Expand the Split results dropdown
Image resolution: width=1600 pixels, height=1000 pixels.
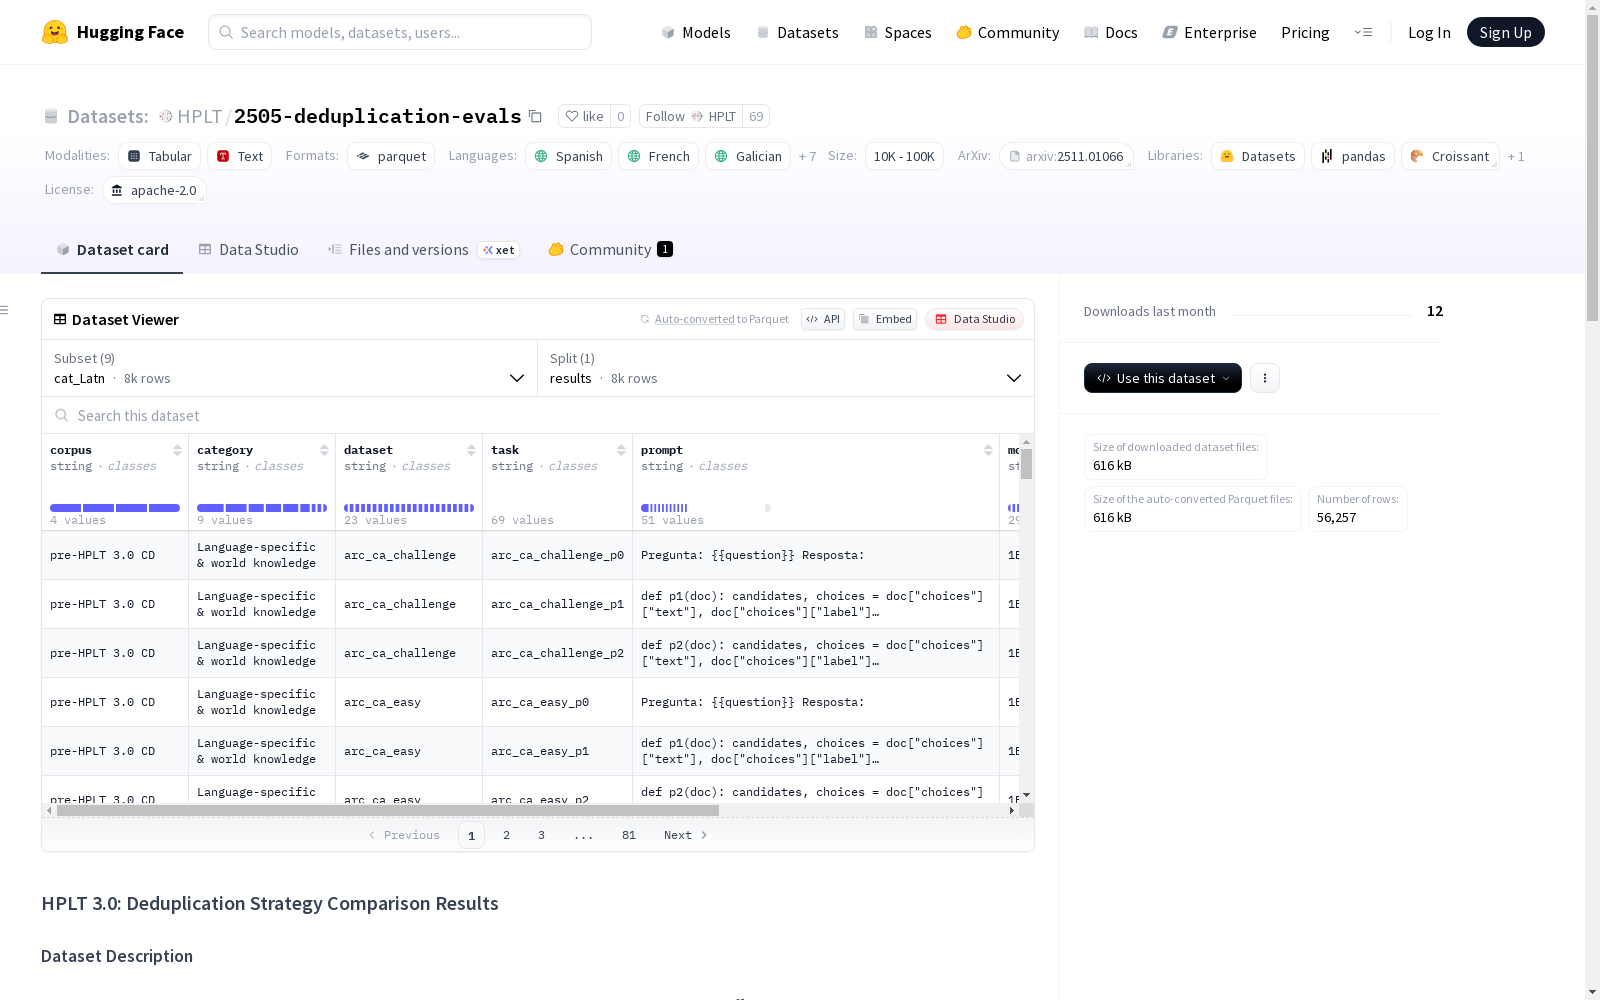(786, 368)
